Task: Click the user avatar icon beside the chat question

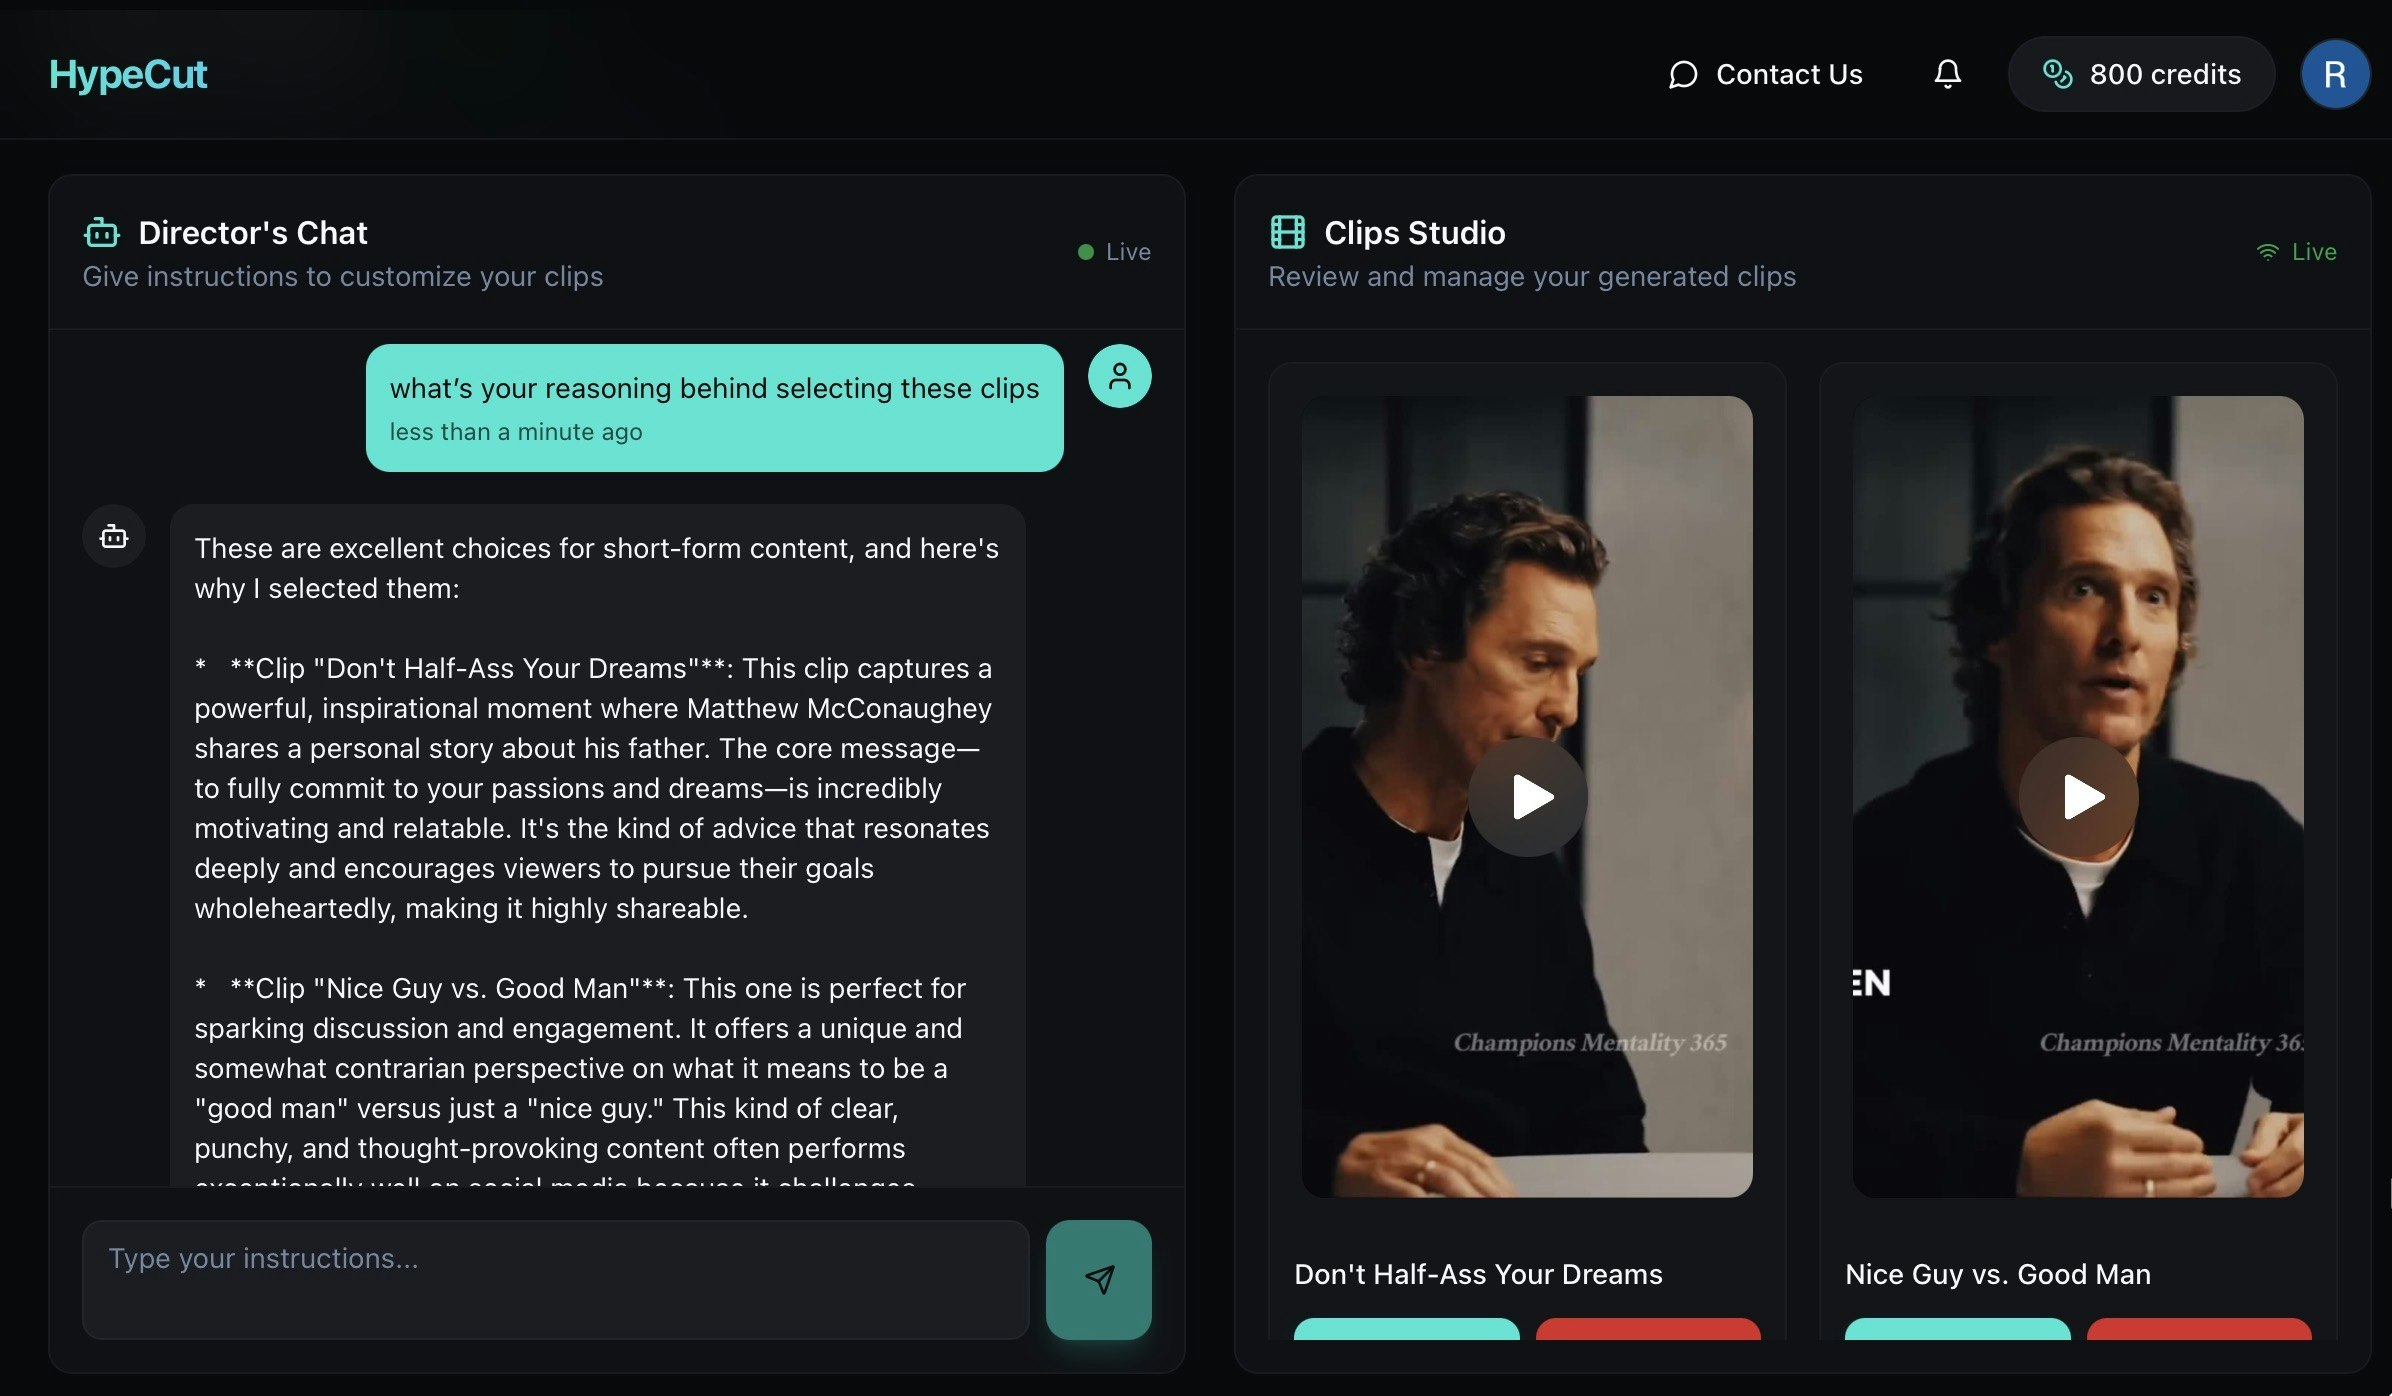Action: pos(1119,377)
